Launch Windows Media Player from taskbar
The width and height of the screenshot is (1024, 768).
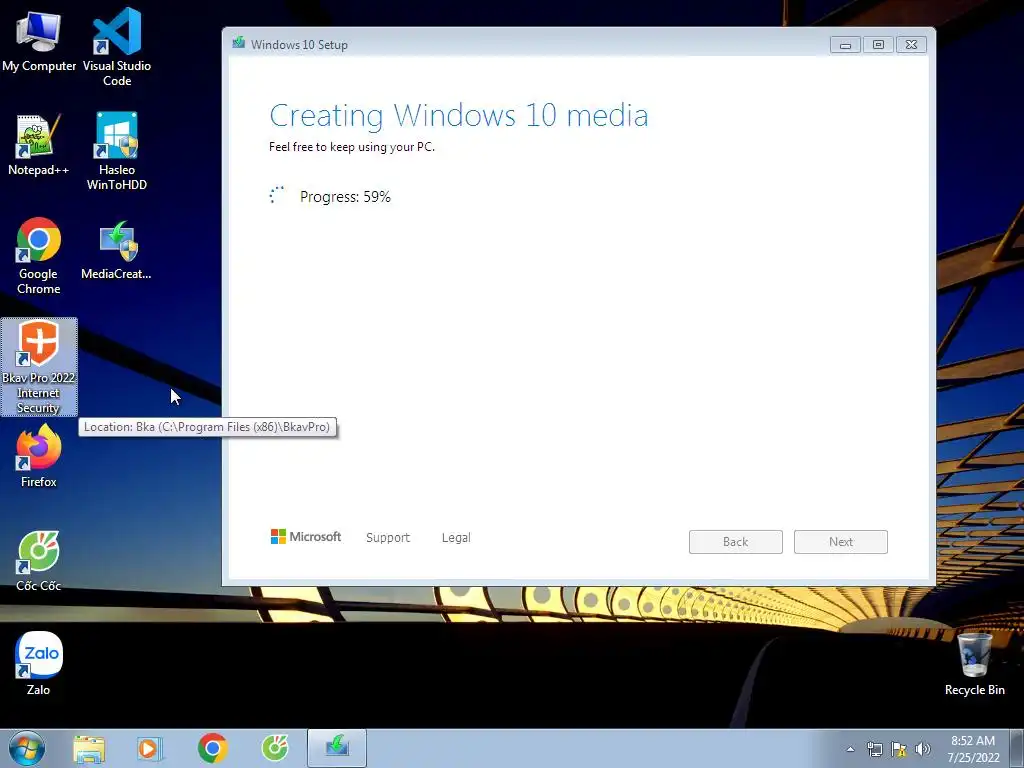coord(150,748)
